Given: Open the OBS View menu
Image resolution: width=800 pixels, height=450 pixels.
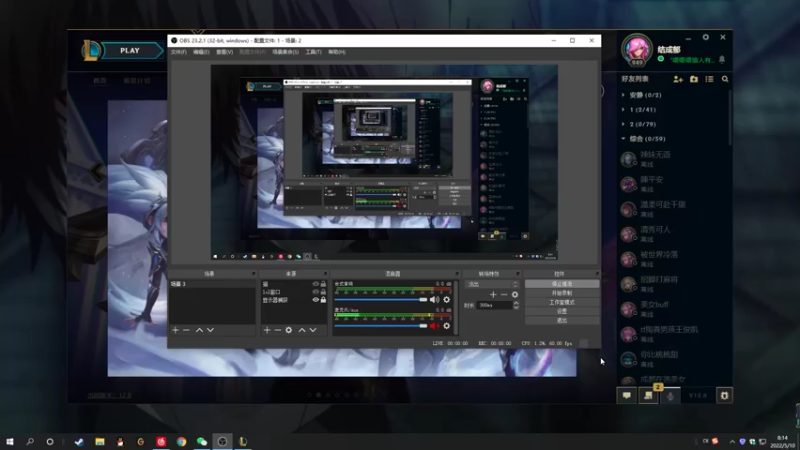Looking at the screenshot, I should pyautogui.click(x=224, y=52).
